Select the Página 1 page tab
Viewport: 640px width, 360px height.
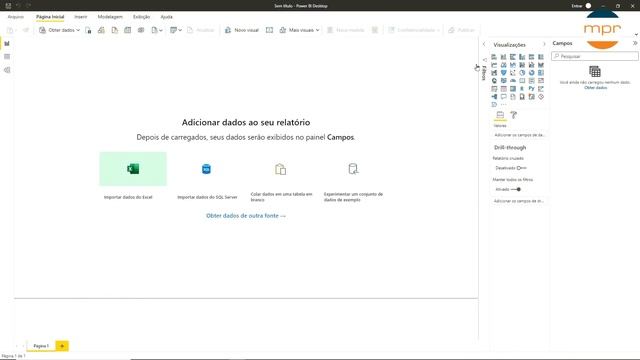click(x=41, y=346)
